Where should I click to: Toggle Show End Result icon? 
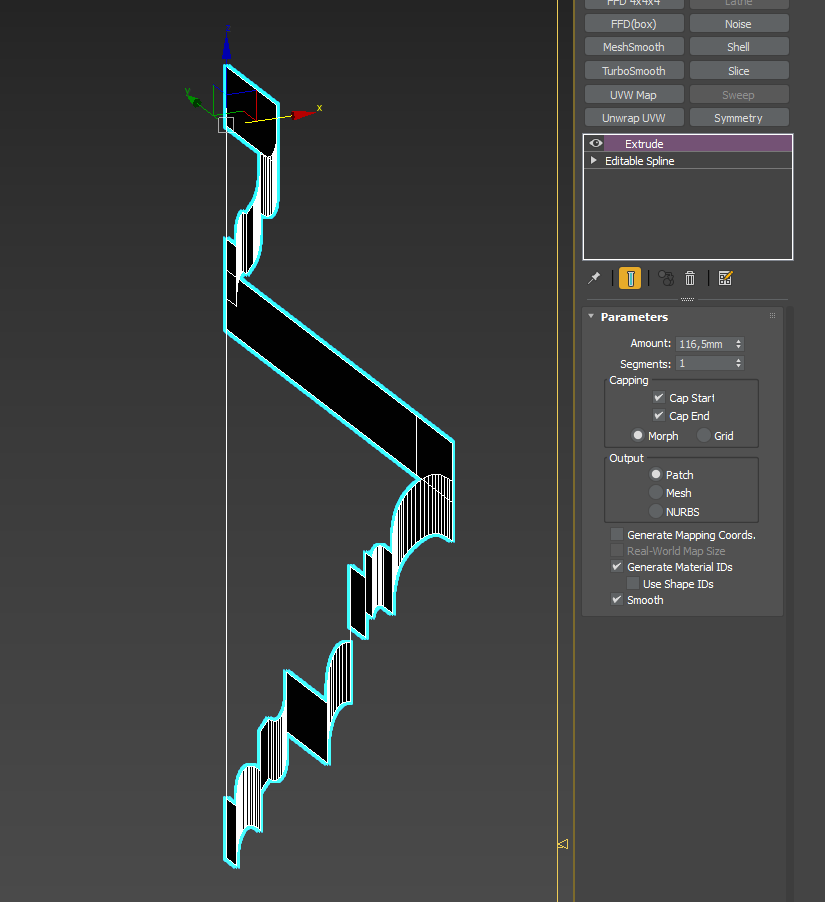(x=630, y=278)
